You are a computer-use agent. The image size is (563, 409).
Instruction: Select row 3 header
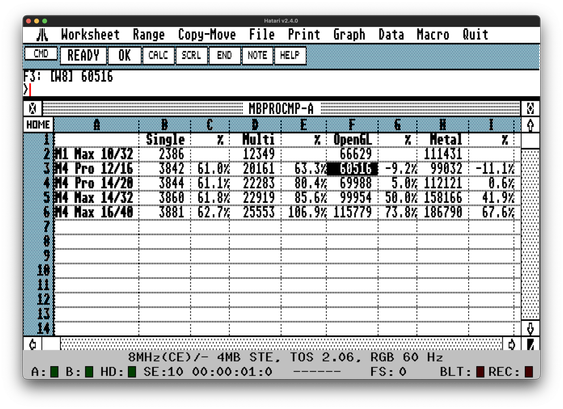(x=39, y=169)
